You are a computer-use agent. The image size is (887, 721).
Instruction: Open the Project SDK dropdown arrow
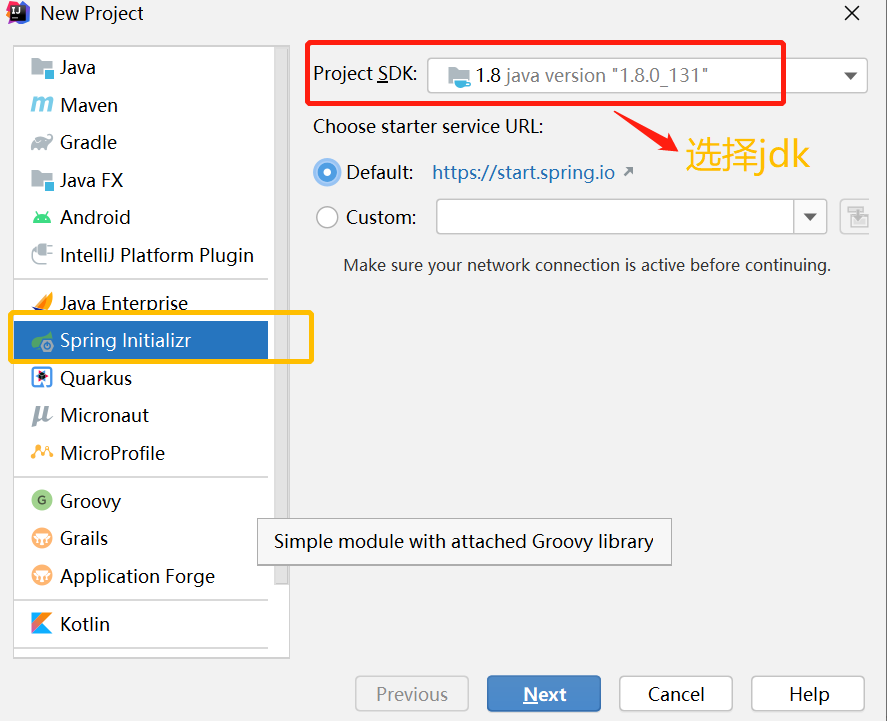[850, 76]
